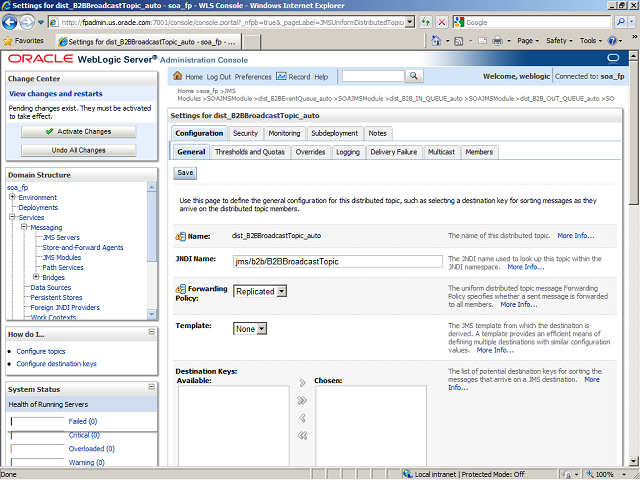Click into the JNDI Name text field
Viewport: 640px width, 480px height.
[x=336, y=261]
